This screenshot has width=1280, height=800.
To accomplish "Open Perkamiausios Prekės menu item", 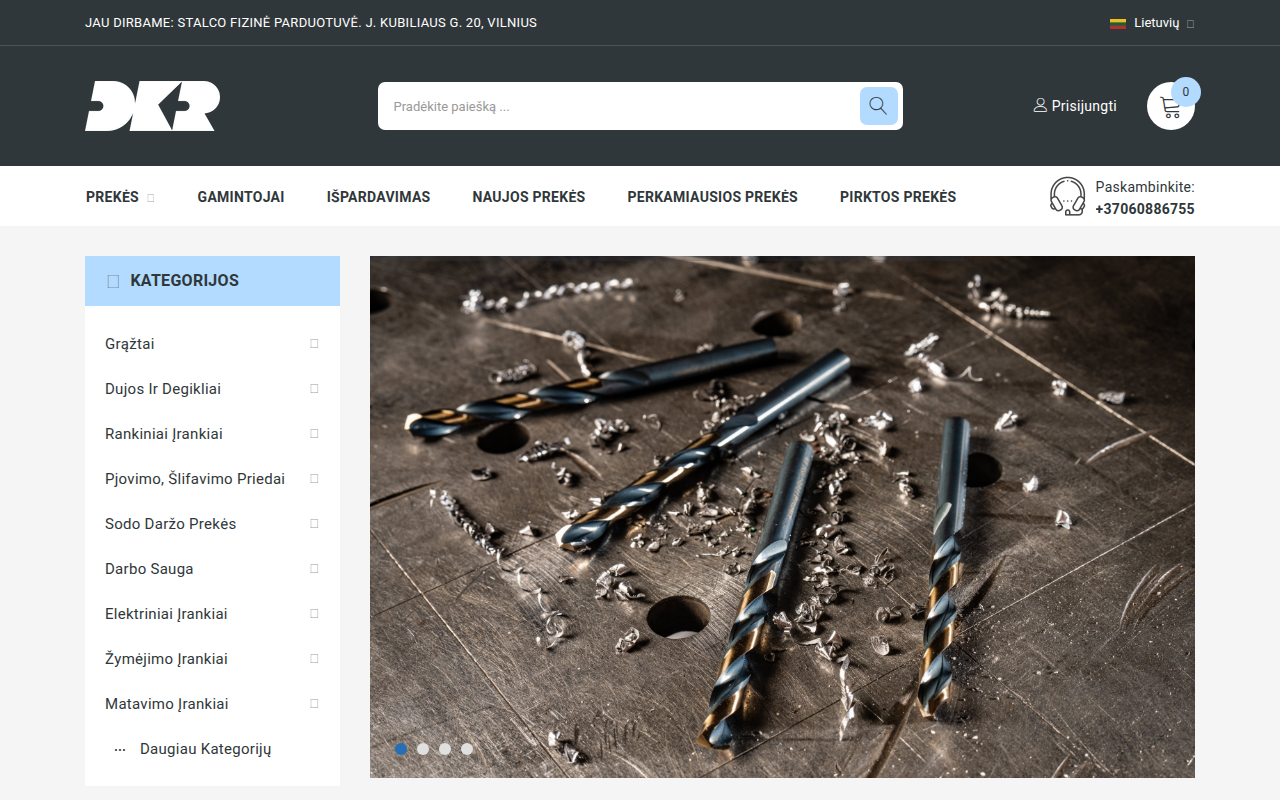I will [x=713, y=197].
